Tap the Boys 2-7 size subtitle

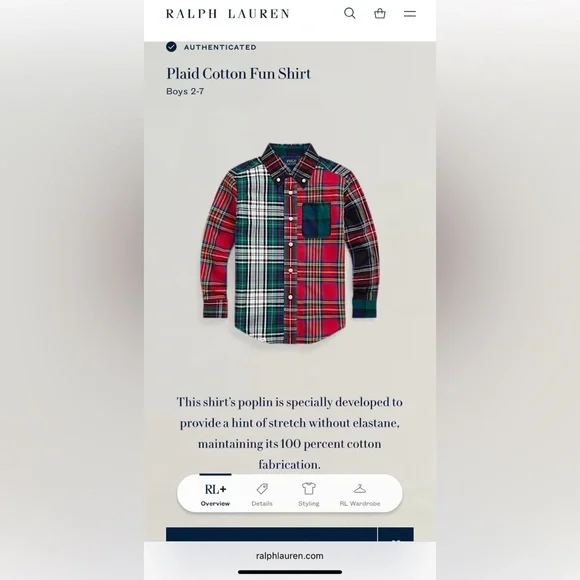click(185, 91)
